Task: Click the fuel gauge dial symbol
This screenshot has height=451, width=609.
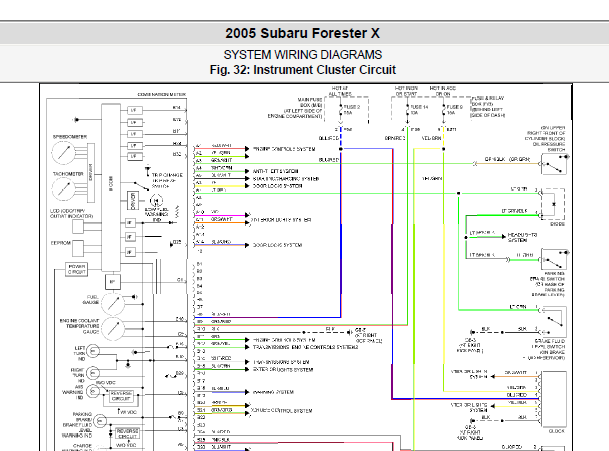Action: [113, 304]
